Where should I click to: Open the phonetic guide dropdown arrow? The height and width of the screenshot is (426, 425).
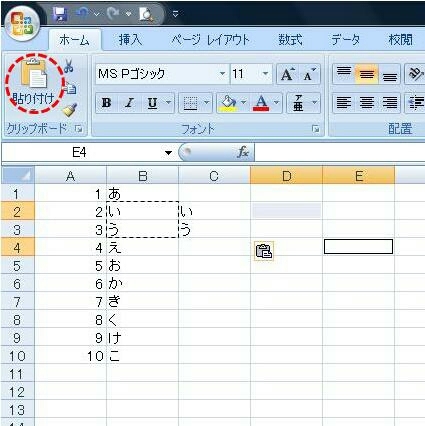coord(314,103)
